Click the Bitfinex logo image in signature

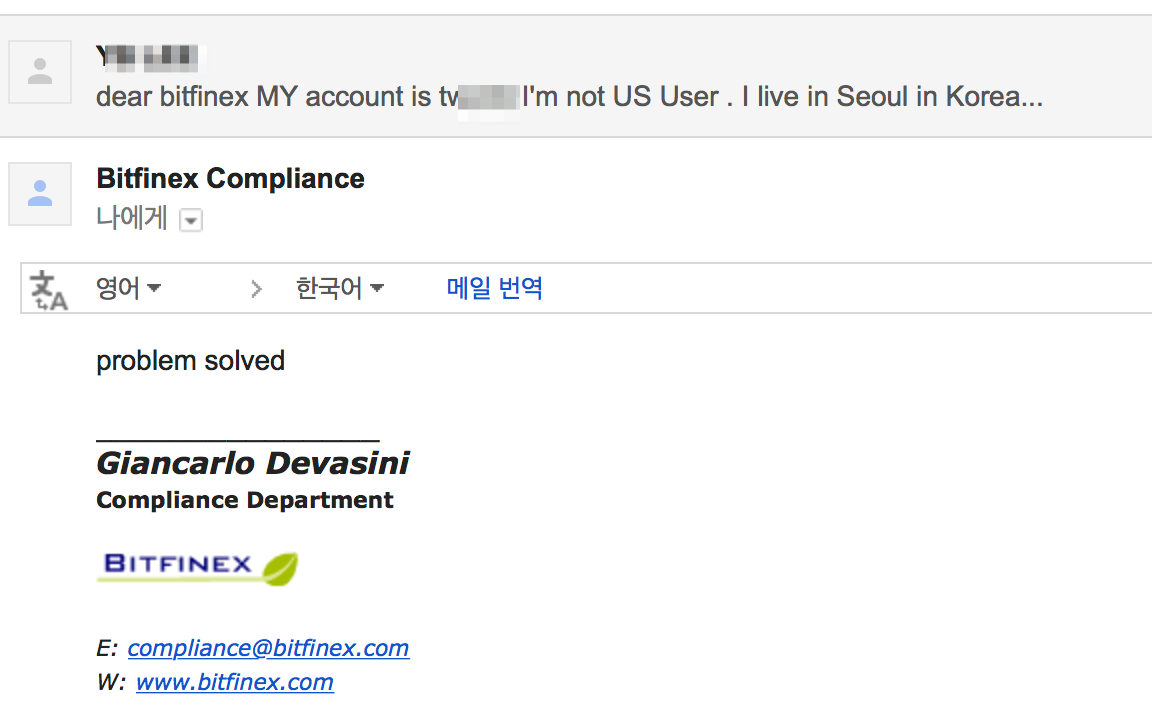(198, 568)
